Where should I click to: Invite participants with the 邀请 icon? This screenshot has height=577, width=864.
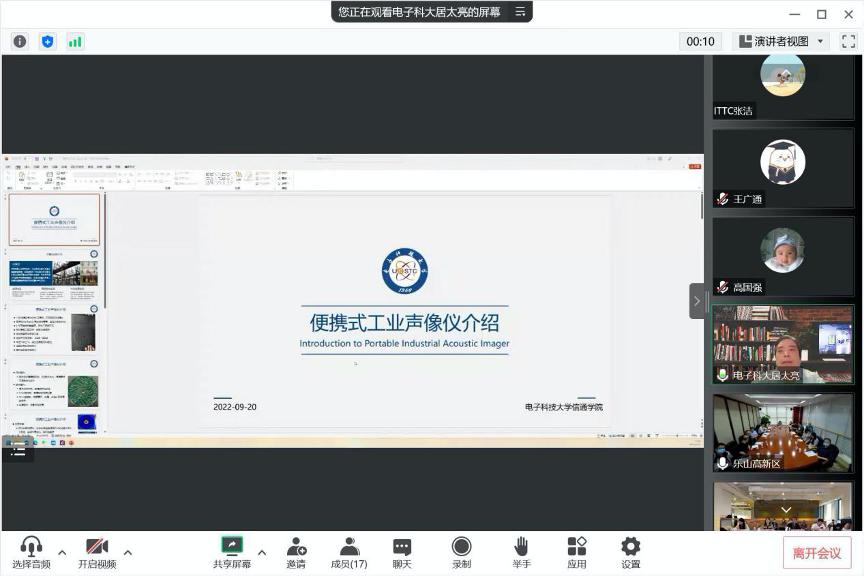click(x=295, y=549)
